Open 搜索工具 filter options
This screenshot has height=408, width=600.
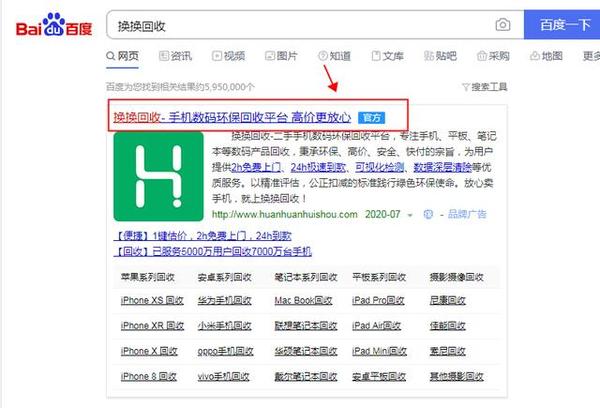(485, 87)
